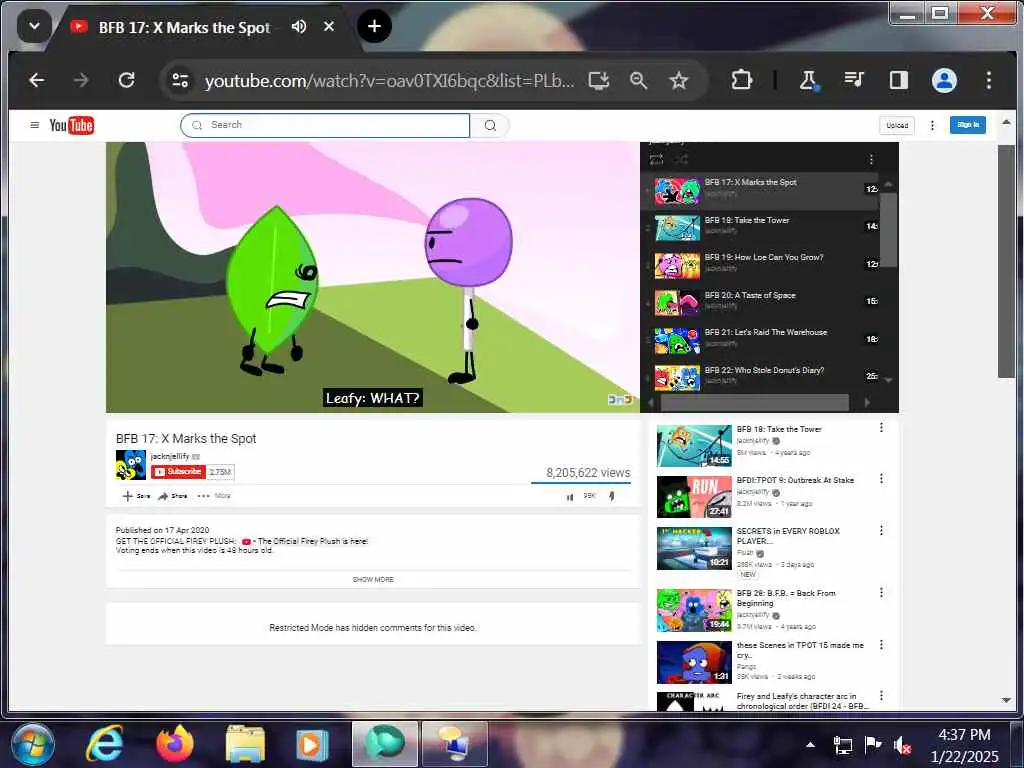The width and height of the screenshot is (1024, 768).
Task: Toggle playlist shuffle icon
Action: [680, 159]
